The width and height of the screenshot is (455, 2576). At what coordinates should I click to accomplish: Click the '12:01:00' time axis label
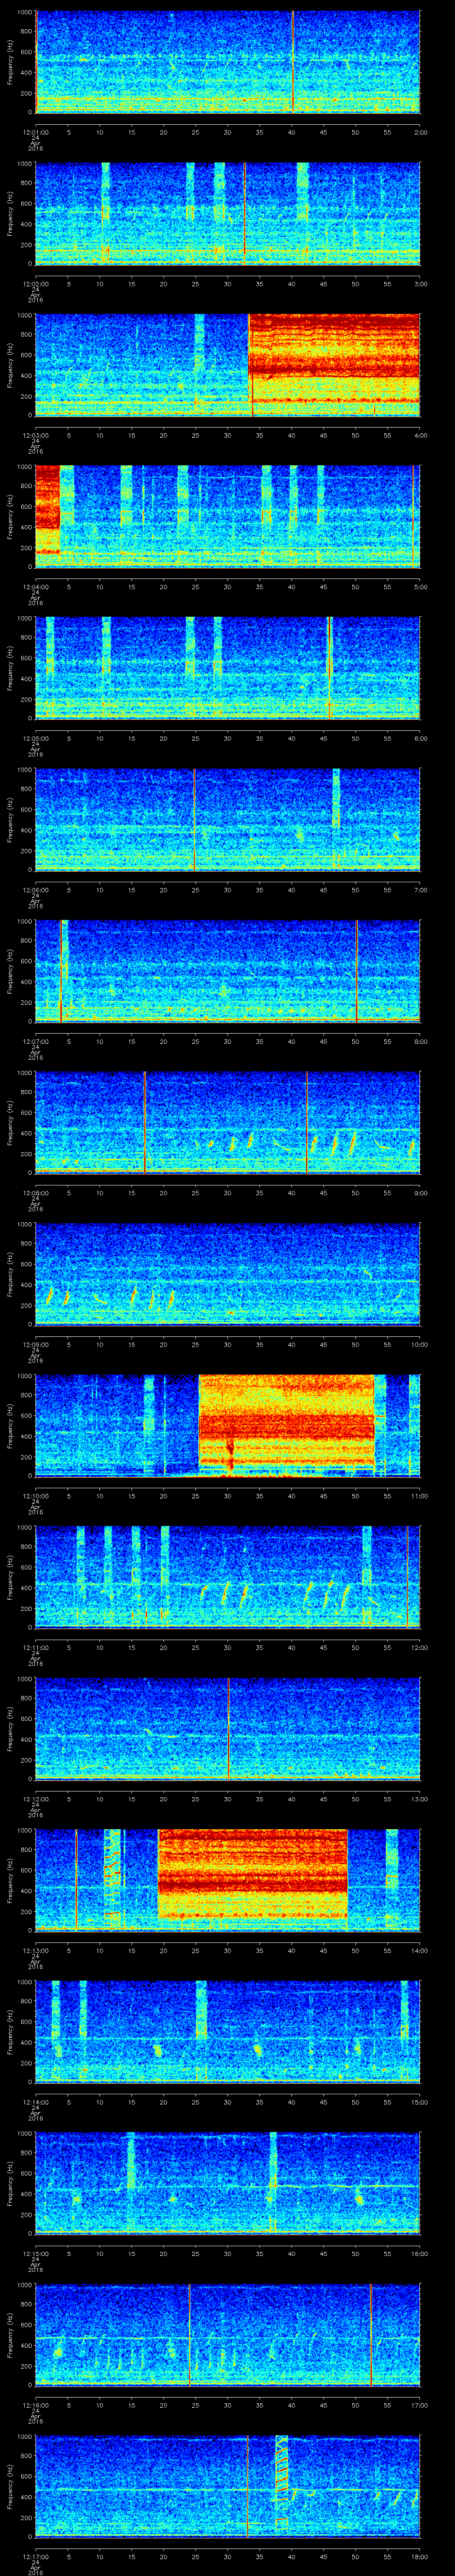tap(35, 131)
